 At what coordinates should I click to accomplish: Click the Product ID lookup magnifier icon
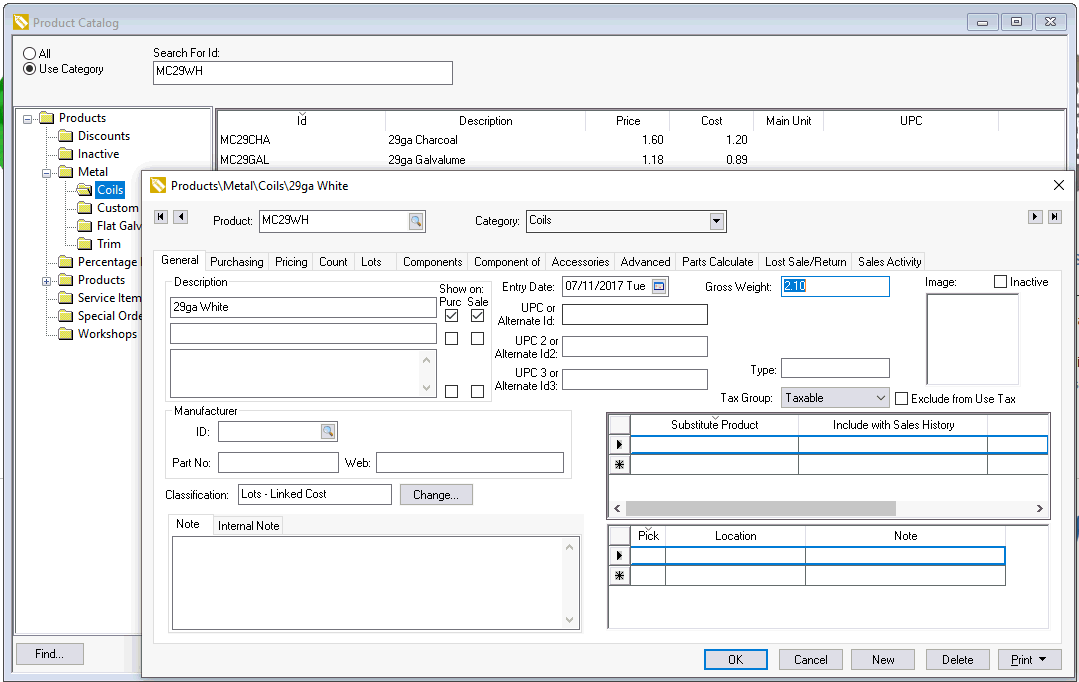click(415, 221)
